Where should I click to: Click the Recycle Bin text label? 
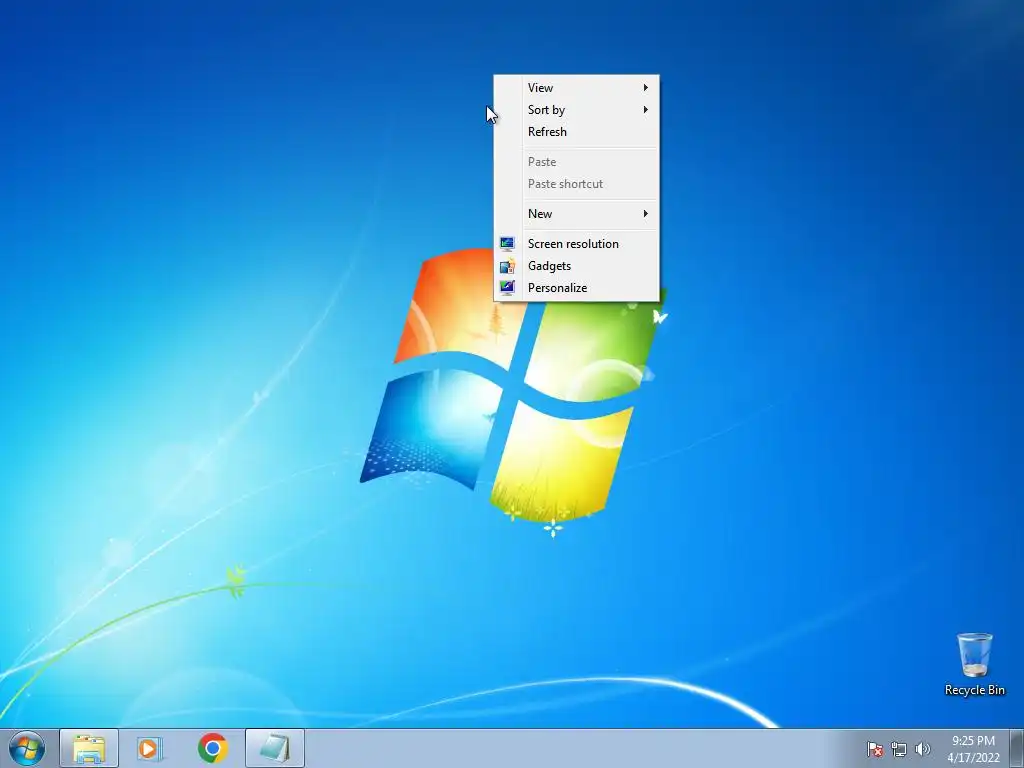[974, 690]
